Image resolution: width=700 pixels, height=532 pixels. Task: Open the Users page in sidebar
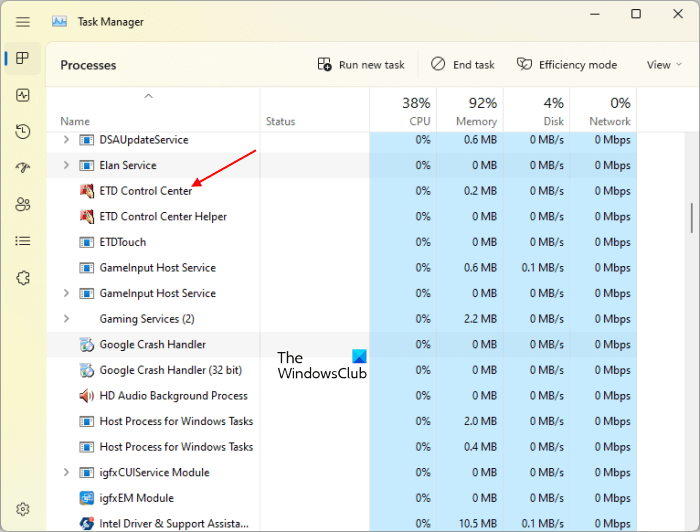23,204
